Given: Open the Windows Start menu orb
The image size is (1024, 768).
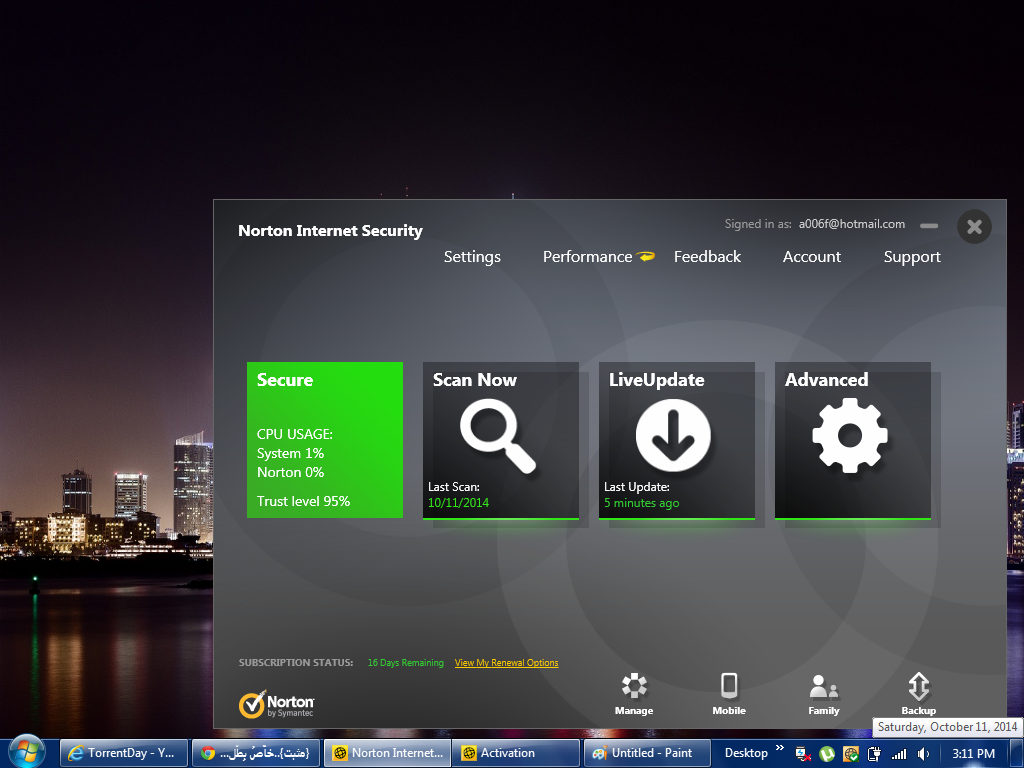Looking at the screenshot, I should [27, 752].
